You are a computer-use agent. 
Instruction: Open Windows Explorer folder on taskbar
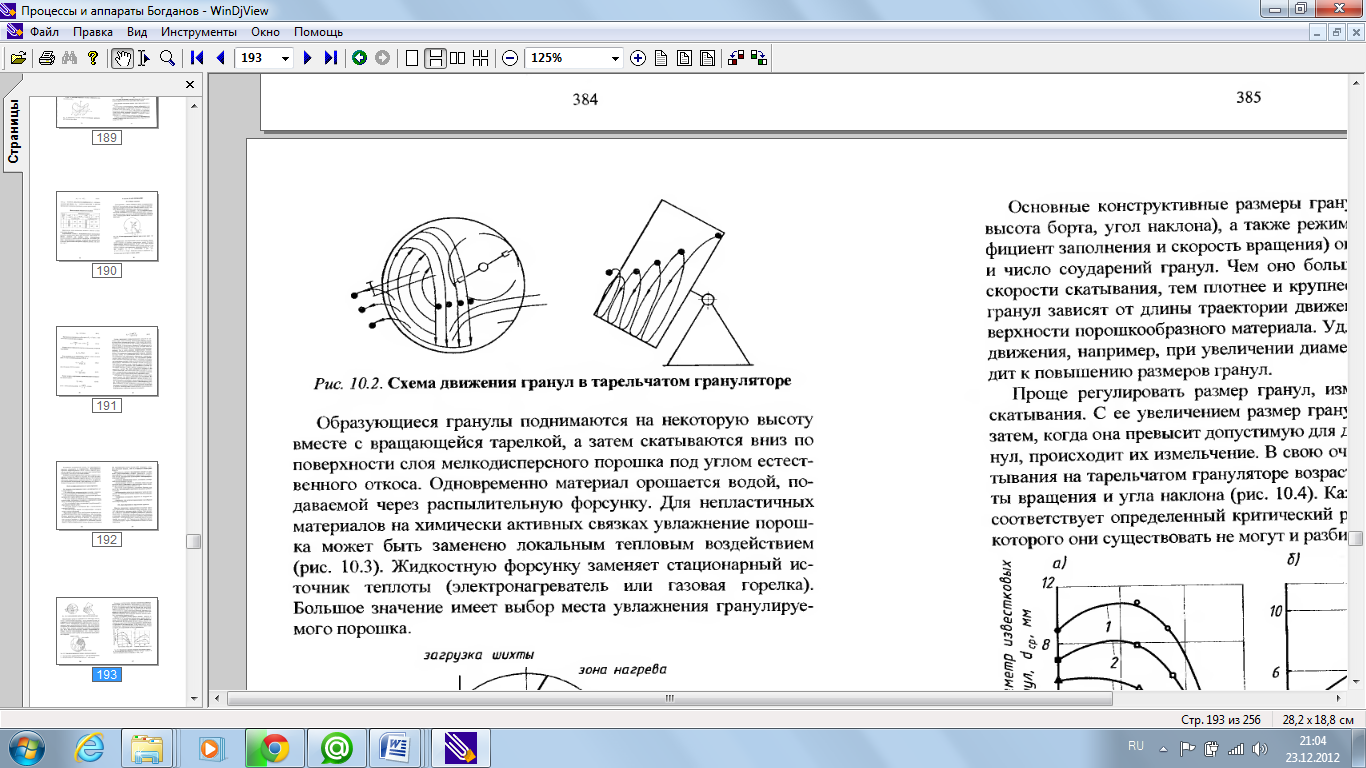tap(148, 747)
